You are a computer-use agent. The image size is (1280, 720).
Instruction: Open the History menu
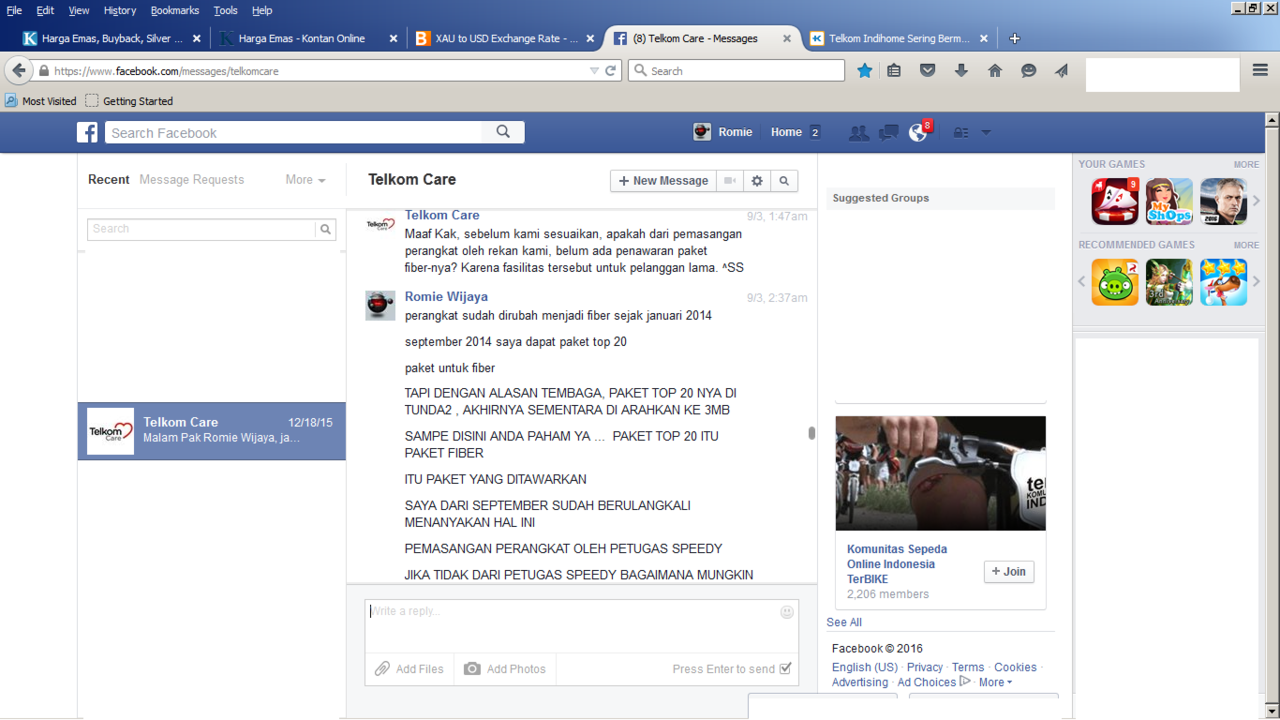119,10
